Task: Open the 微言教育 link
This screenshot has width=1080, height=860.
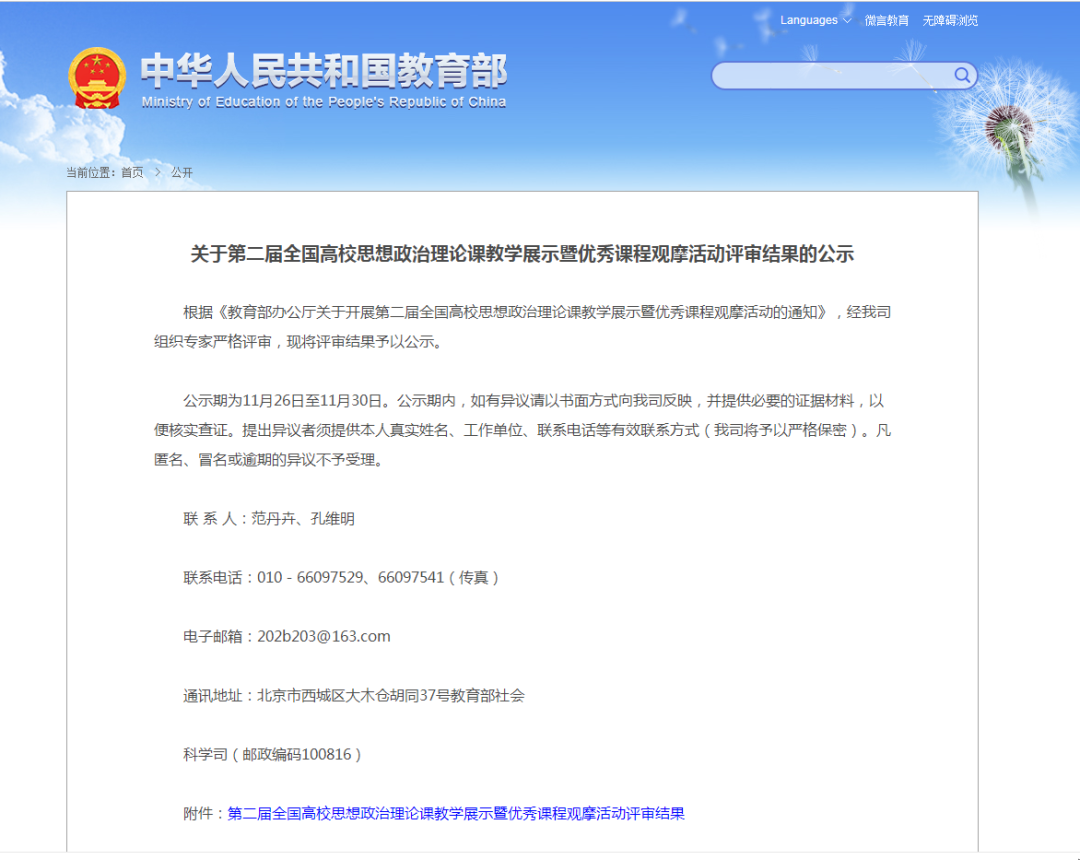Action: click(887, 20)
